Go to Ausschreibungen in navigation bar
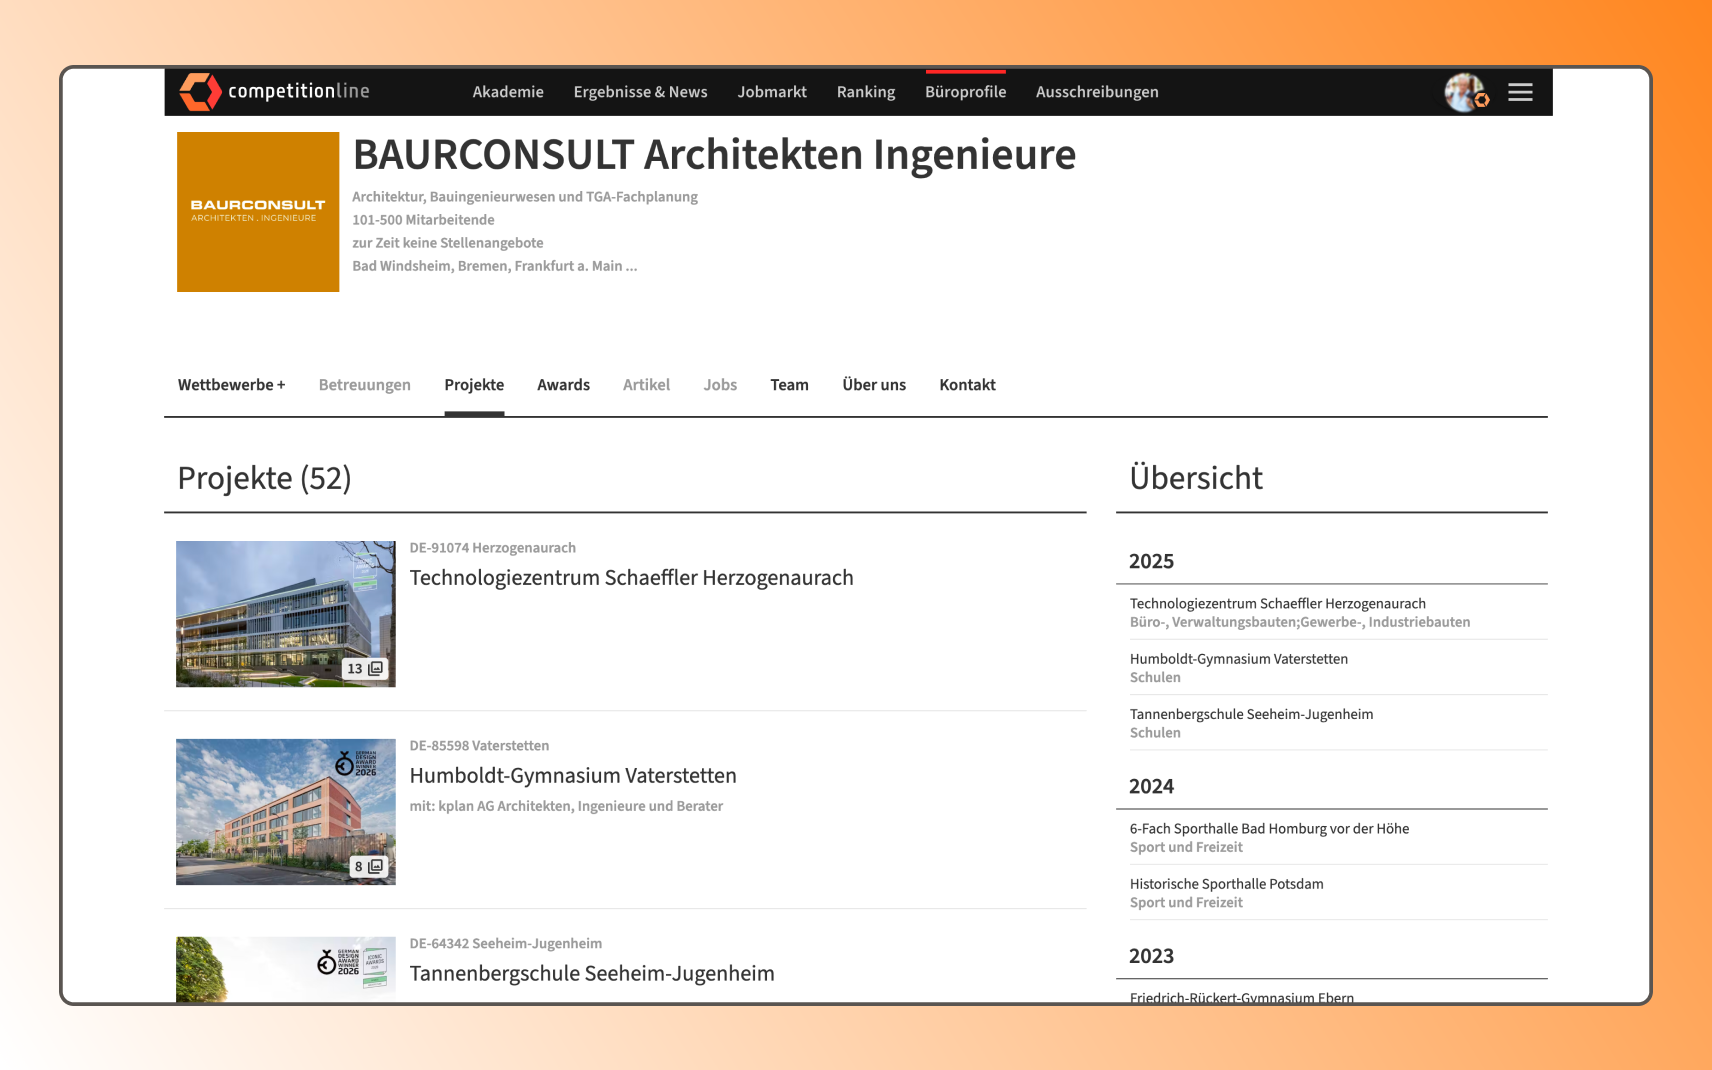The height and width of the screenshot is (1070, 1712). coord(1097,92)
